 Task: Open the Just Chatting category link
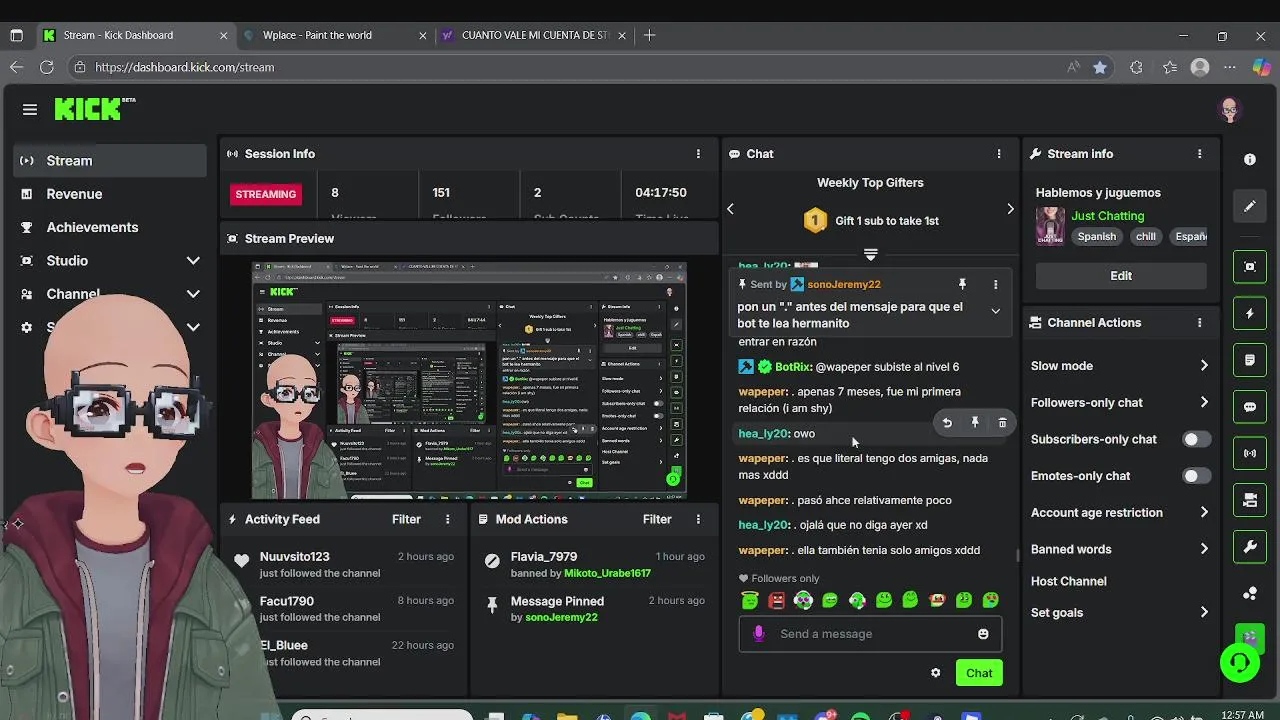point(1107,216)
